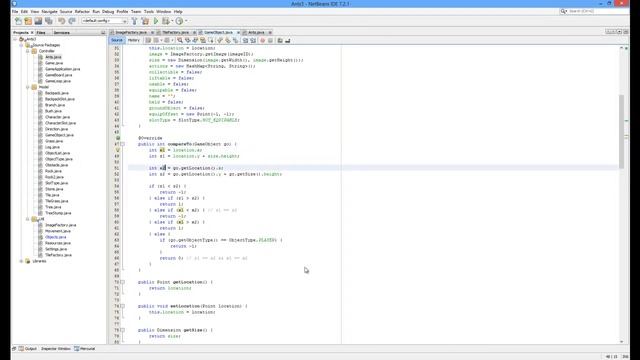Open the Tools menu

pyautogui.click(x=149, y=12)
